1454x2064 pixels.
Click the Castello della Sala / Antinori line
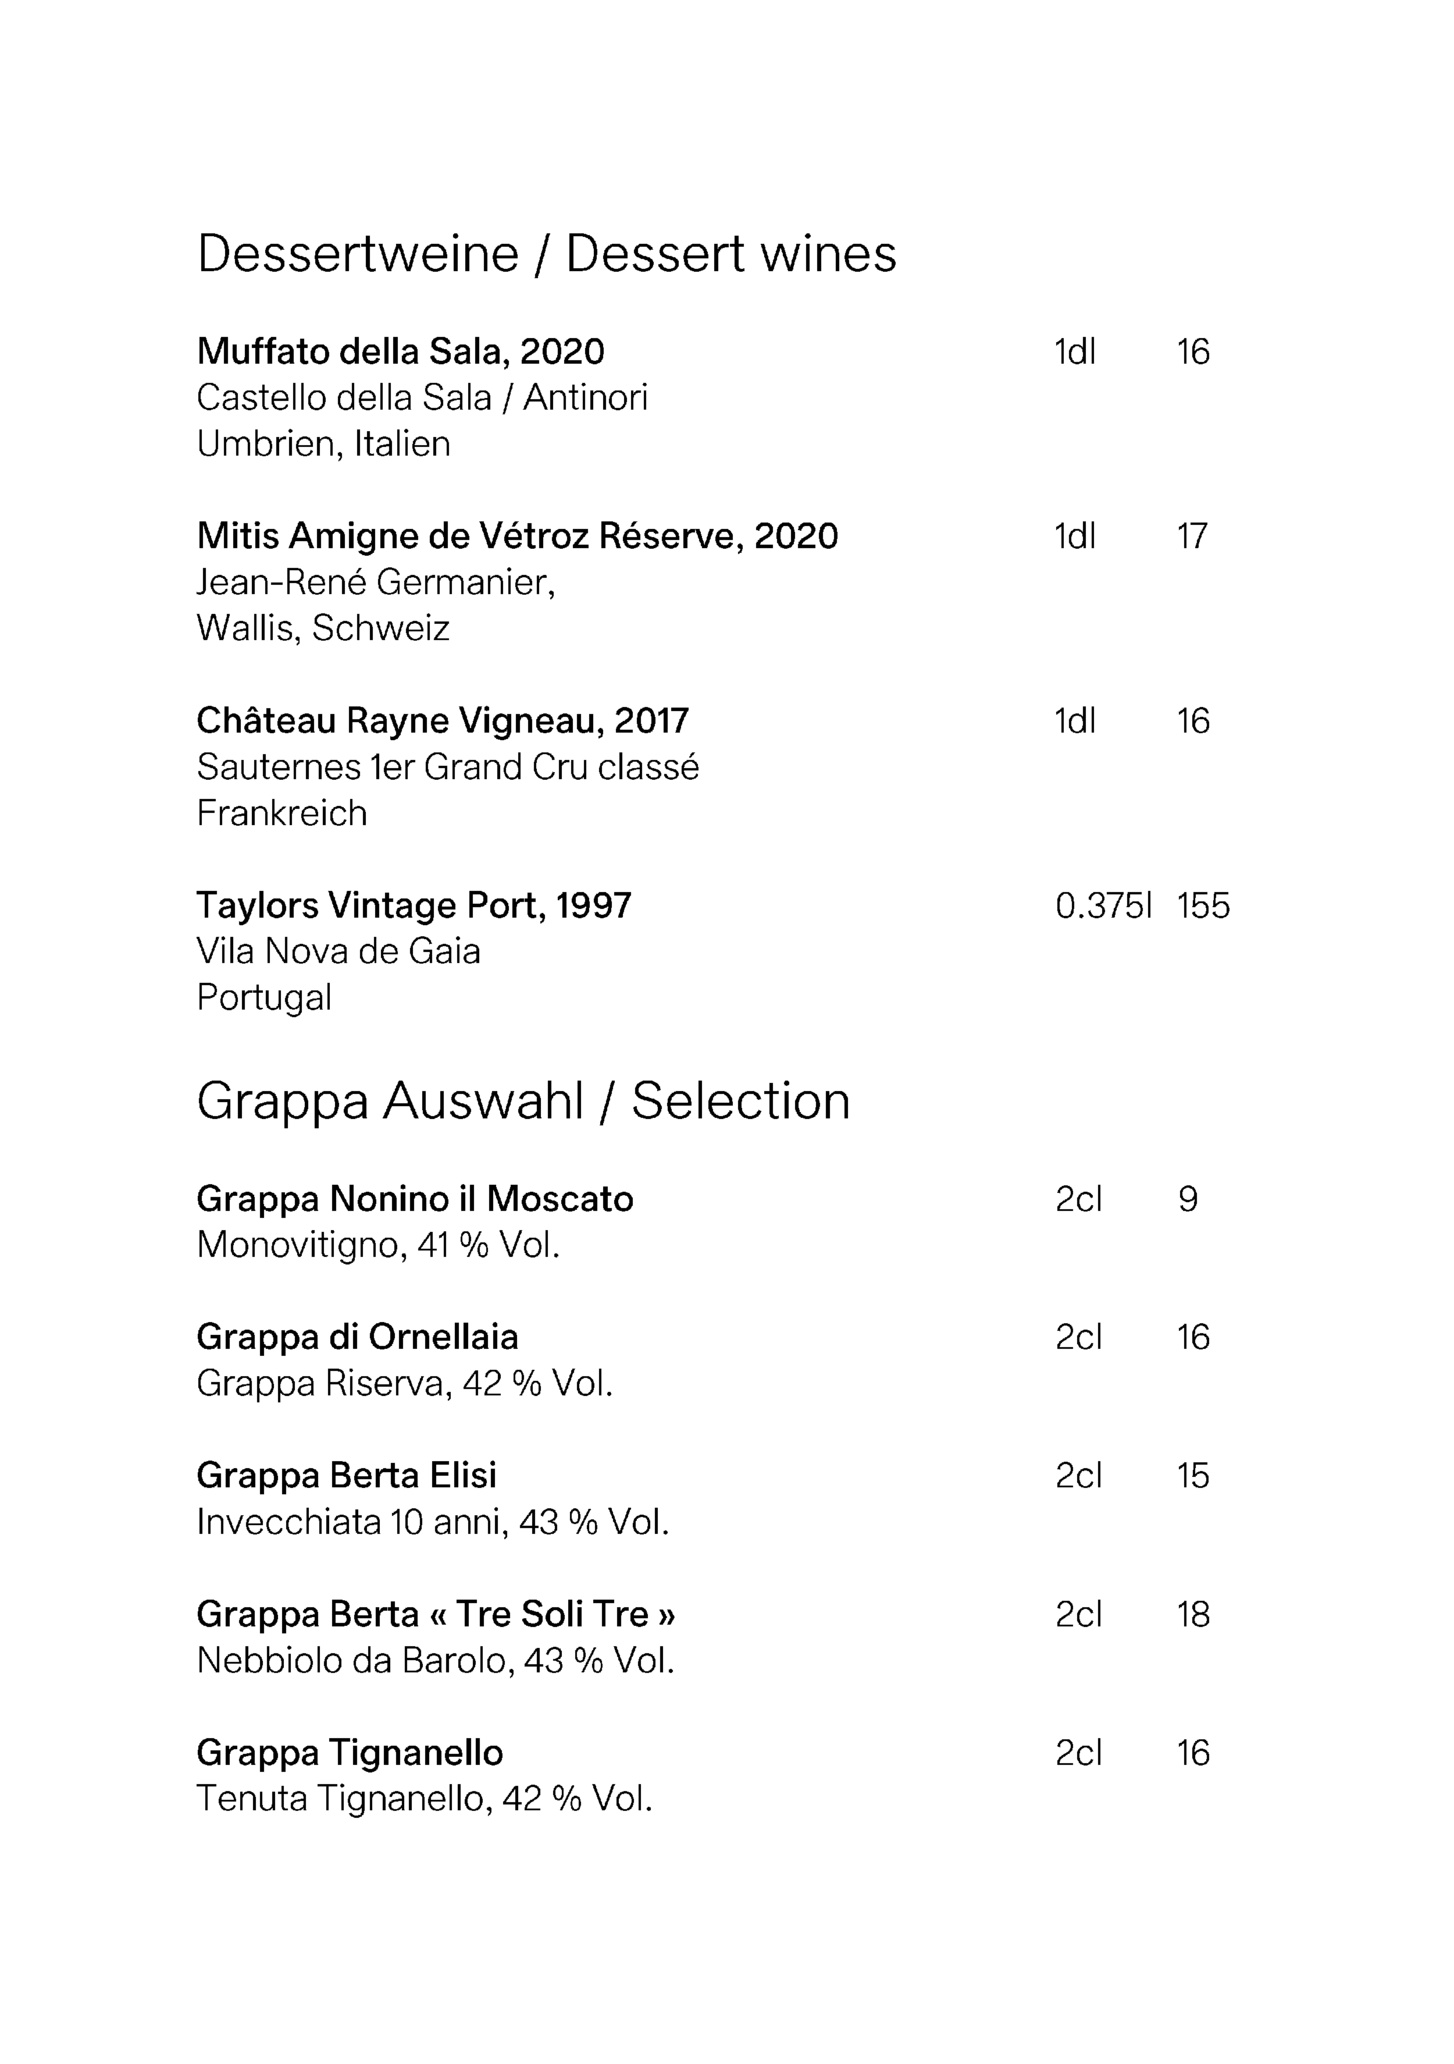click(422, 398)
